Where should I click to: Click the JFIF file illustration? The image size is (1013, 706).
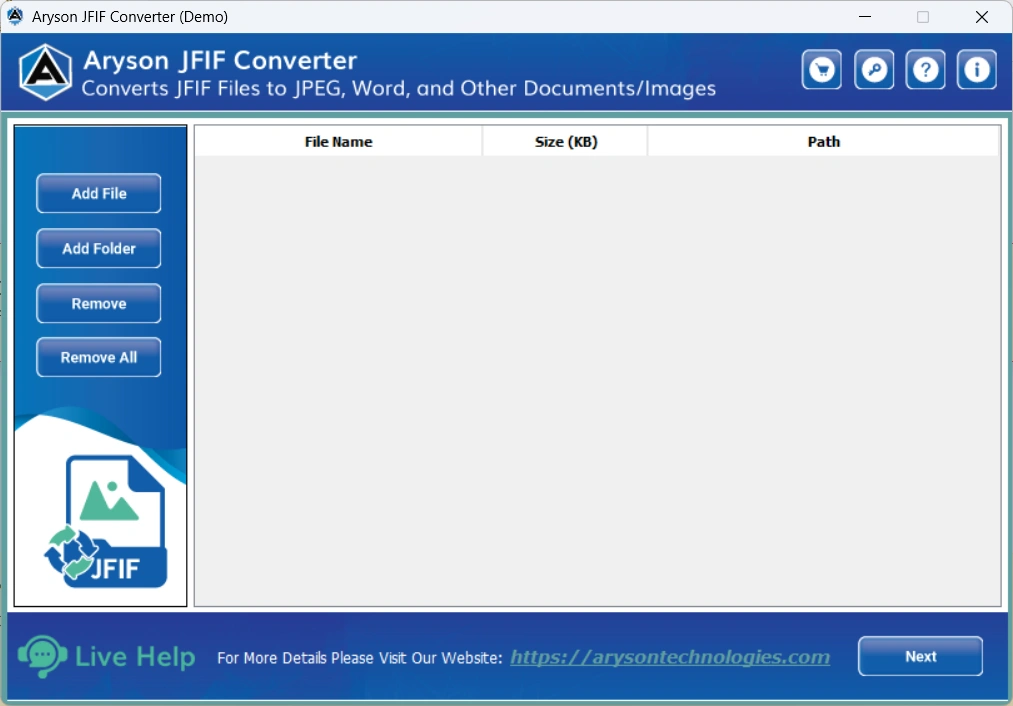[107, 521]
